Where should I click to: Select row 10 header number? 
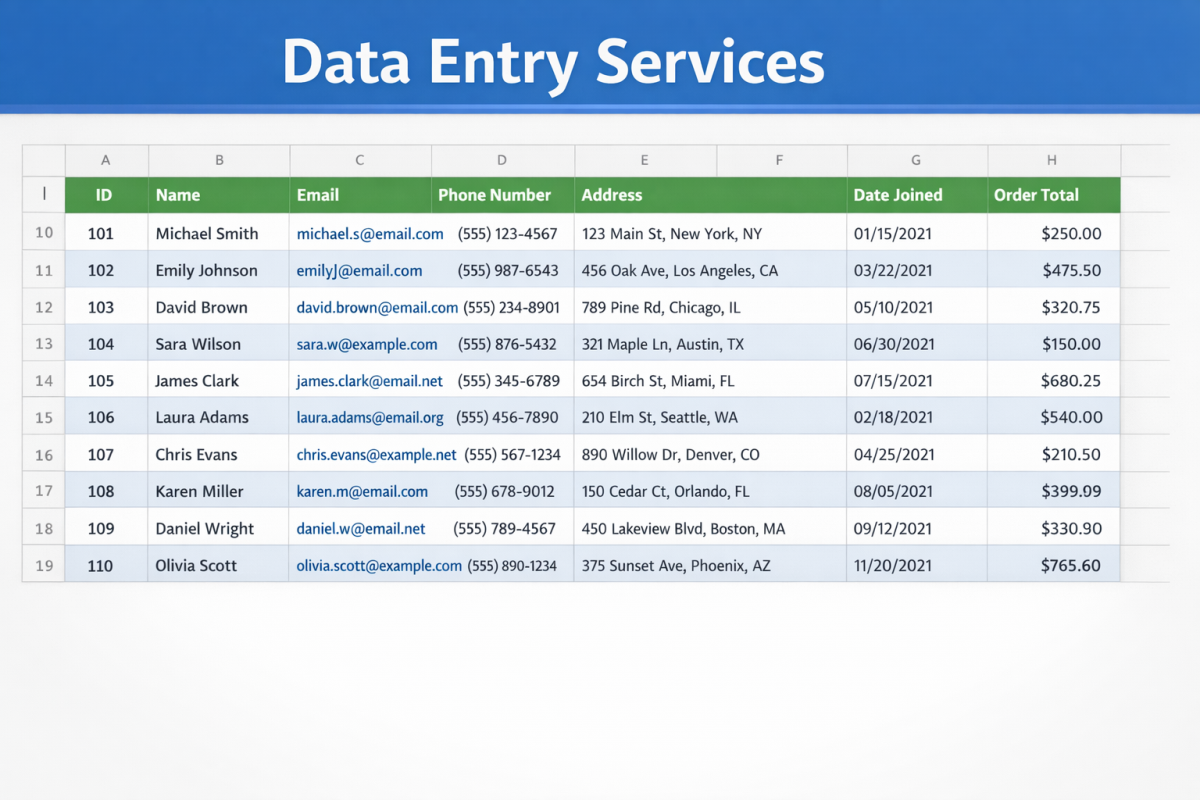(x=44, y=234)
